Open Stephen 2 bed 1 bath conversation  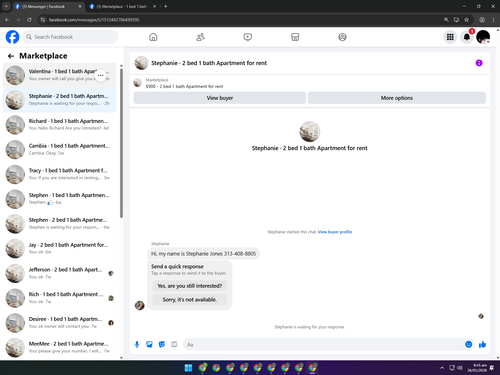[60, 224]
